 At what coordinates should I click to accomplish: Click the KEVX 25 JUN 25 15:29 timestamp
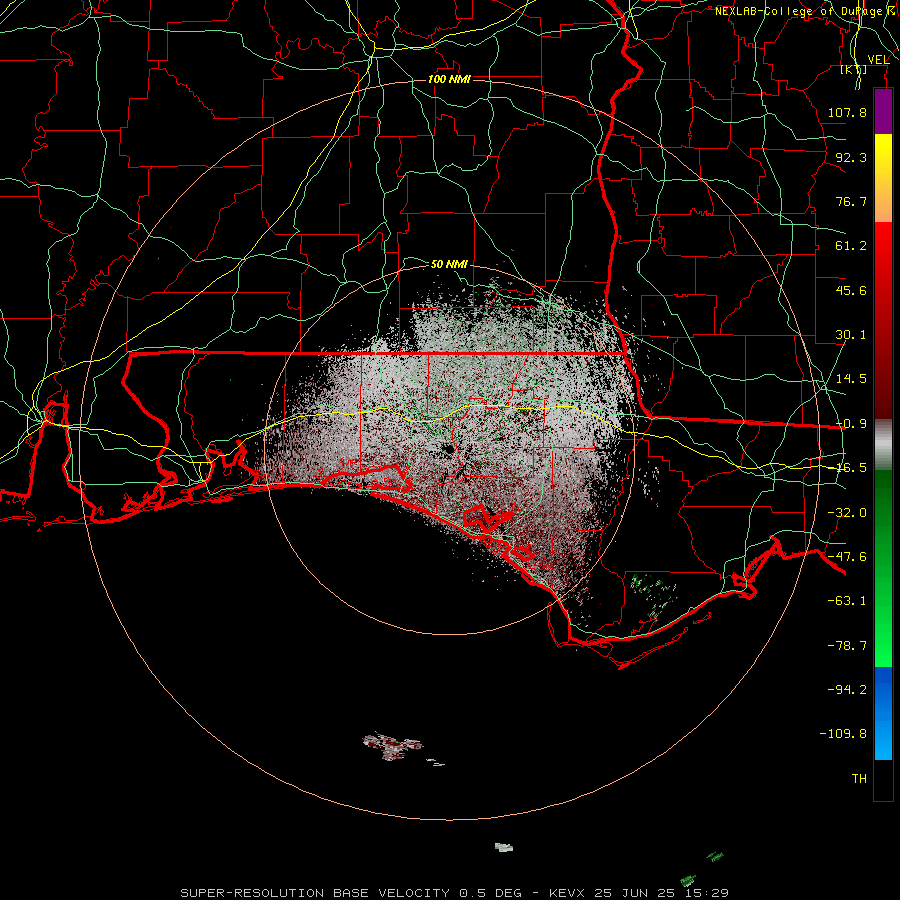639,893
